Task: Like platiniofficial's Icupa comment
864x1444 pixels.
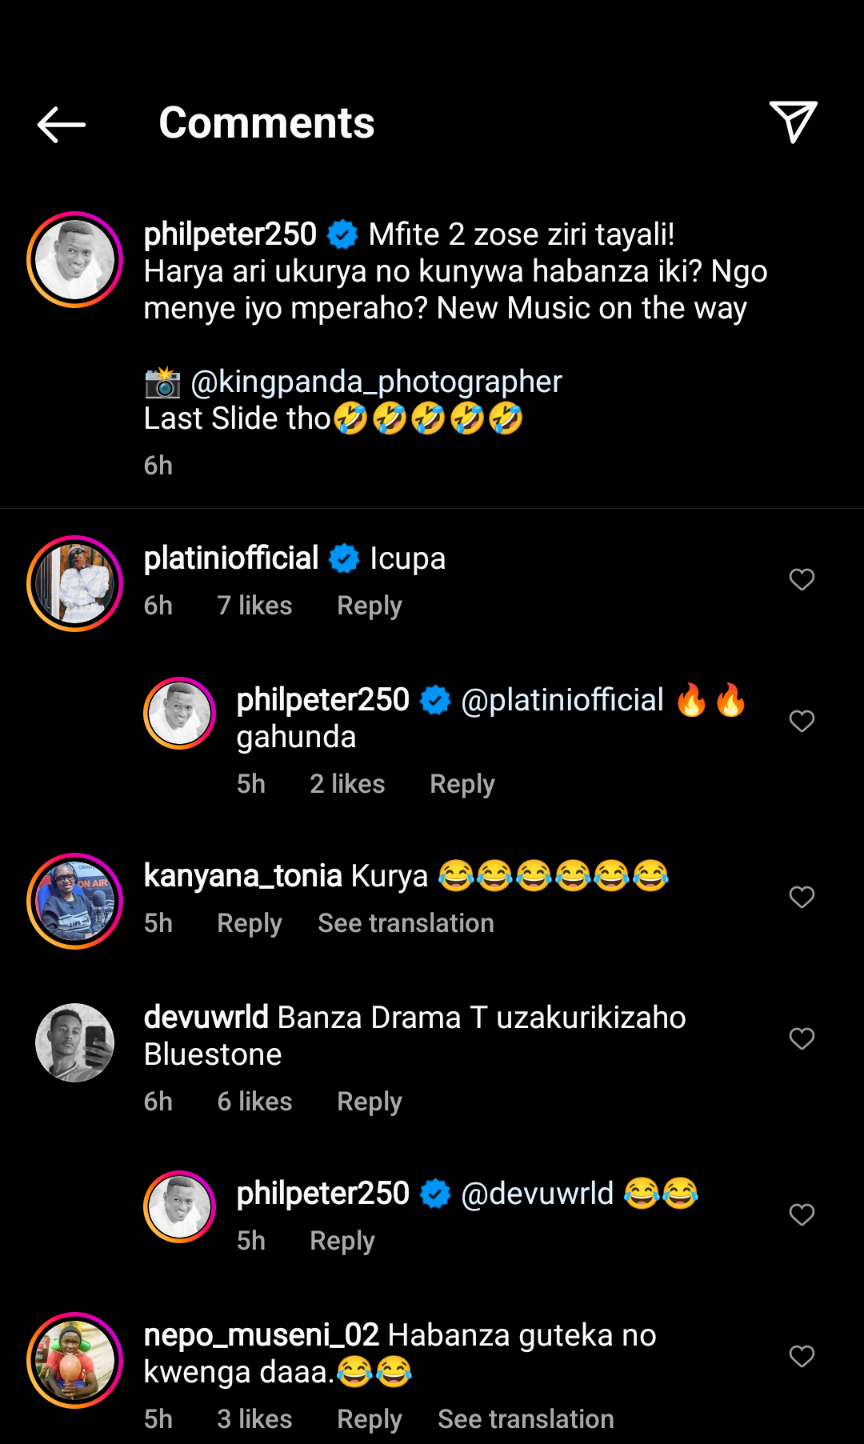Action: [x=802, y=580]
